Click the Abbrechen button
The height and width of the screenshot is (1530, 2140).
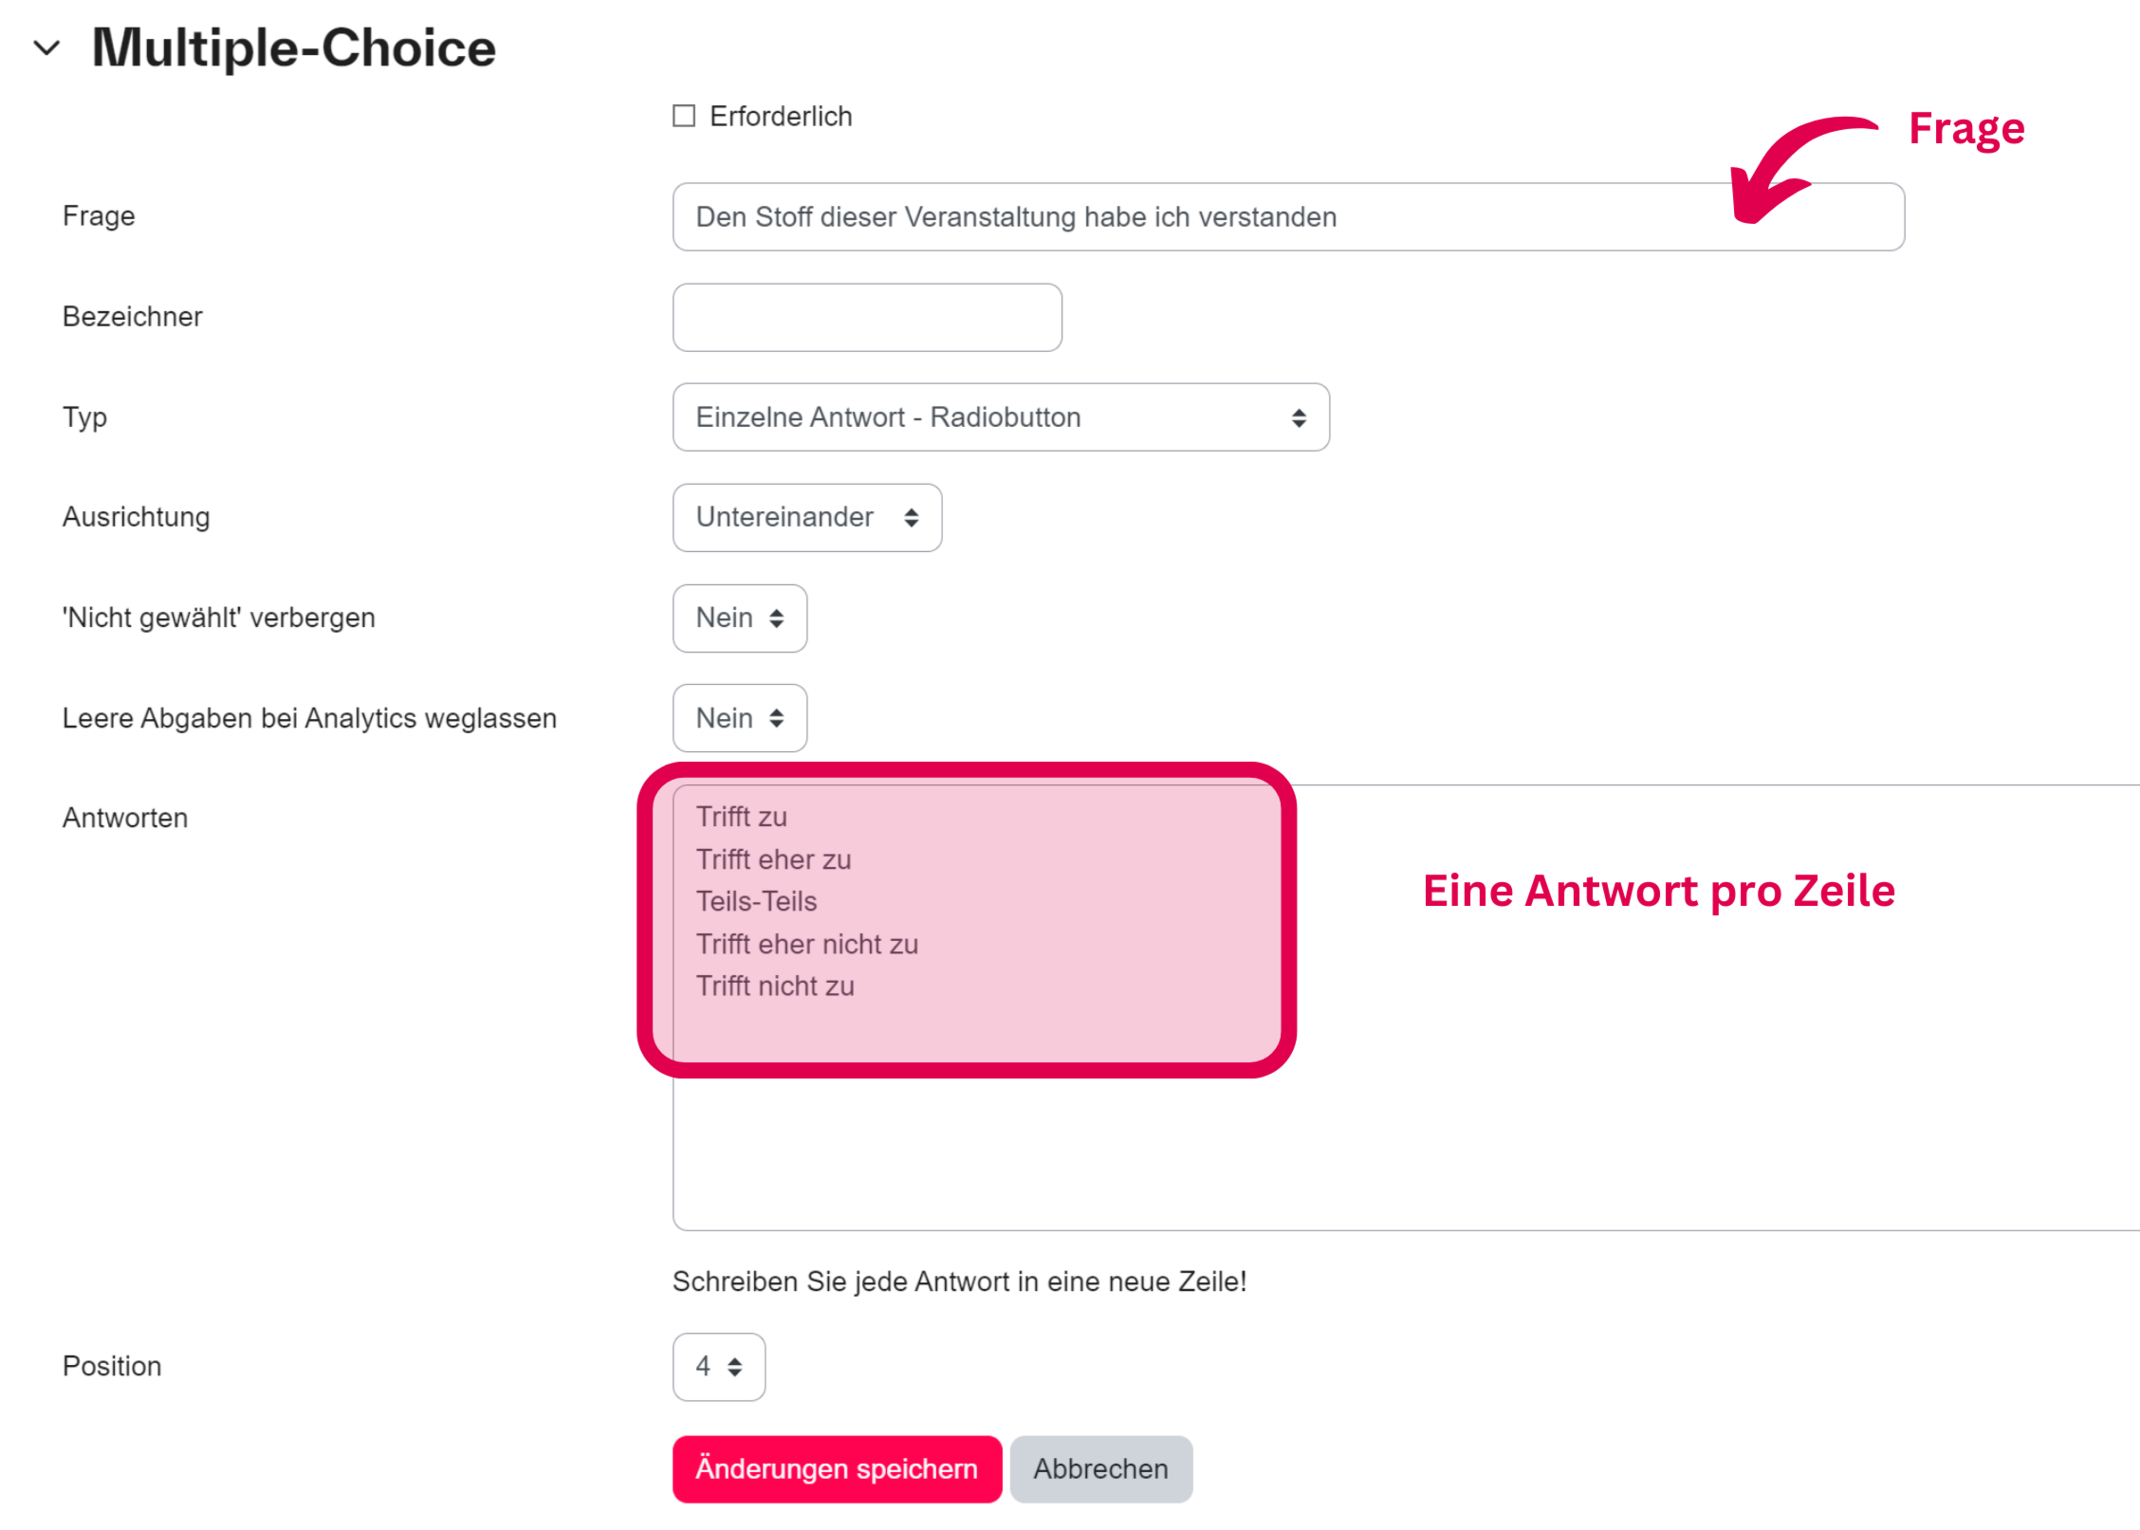coord(1100,1469)
